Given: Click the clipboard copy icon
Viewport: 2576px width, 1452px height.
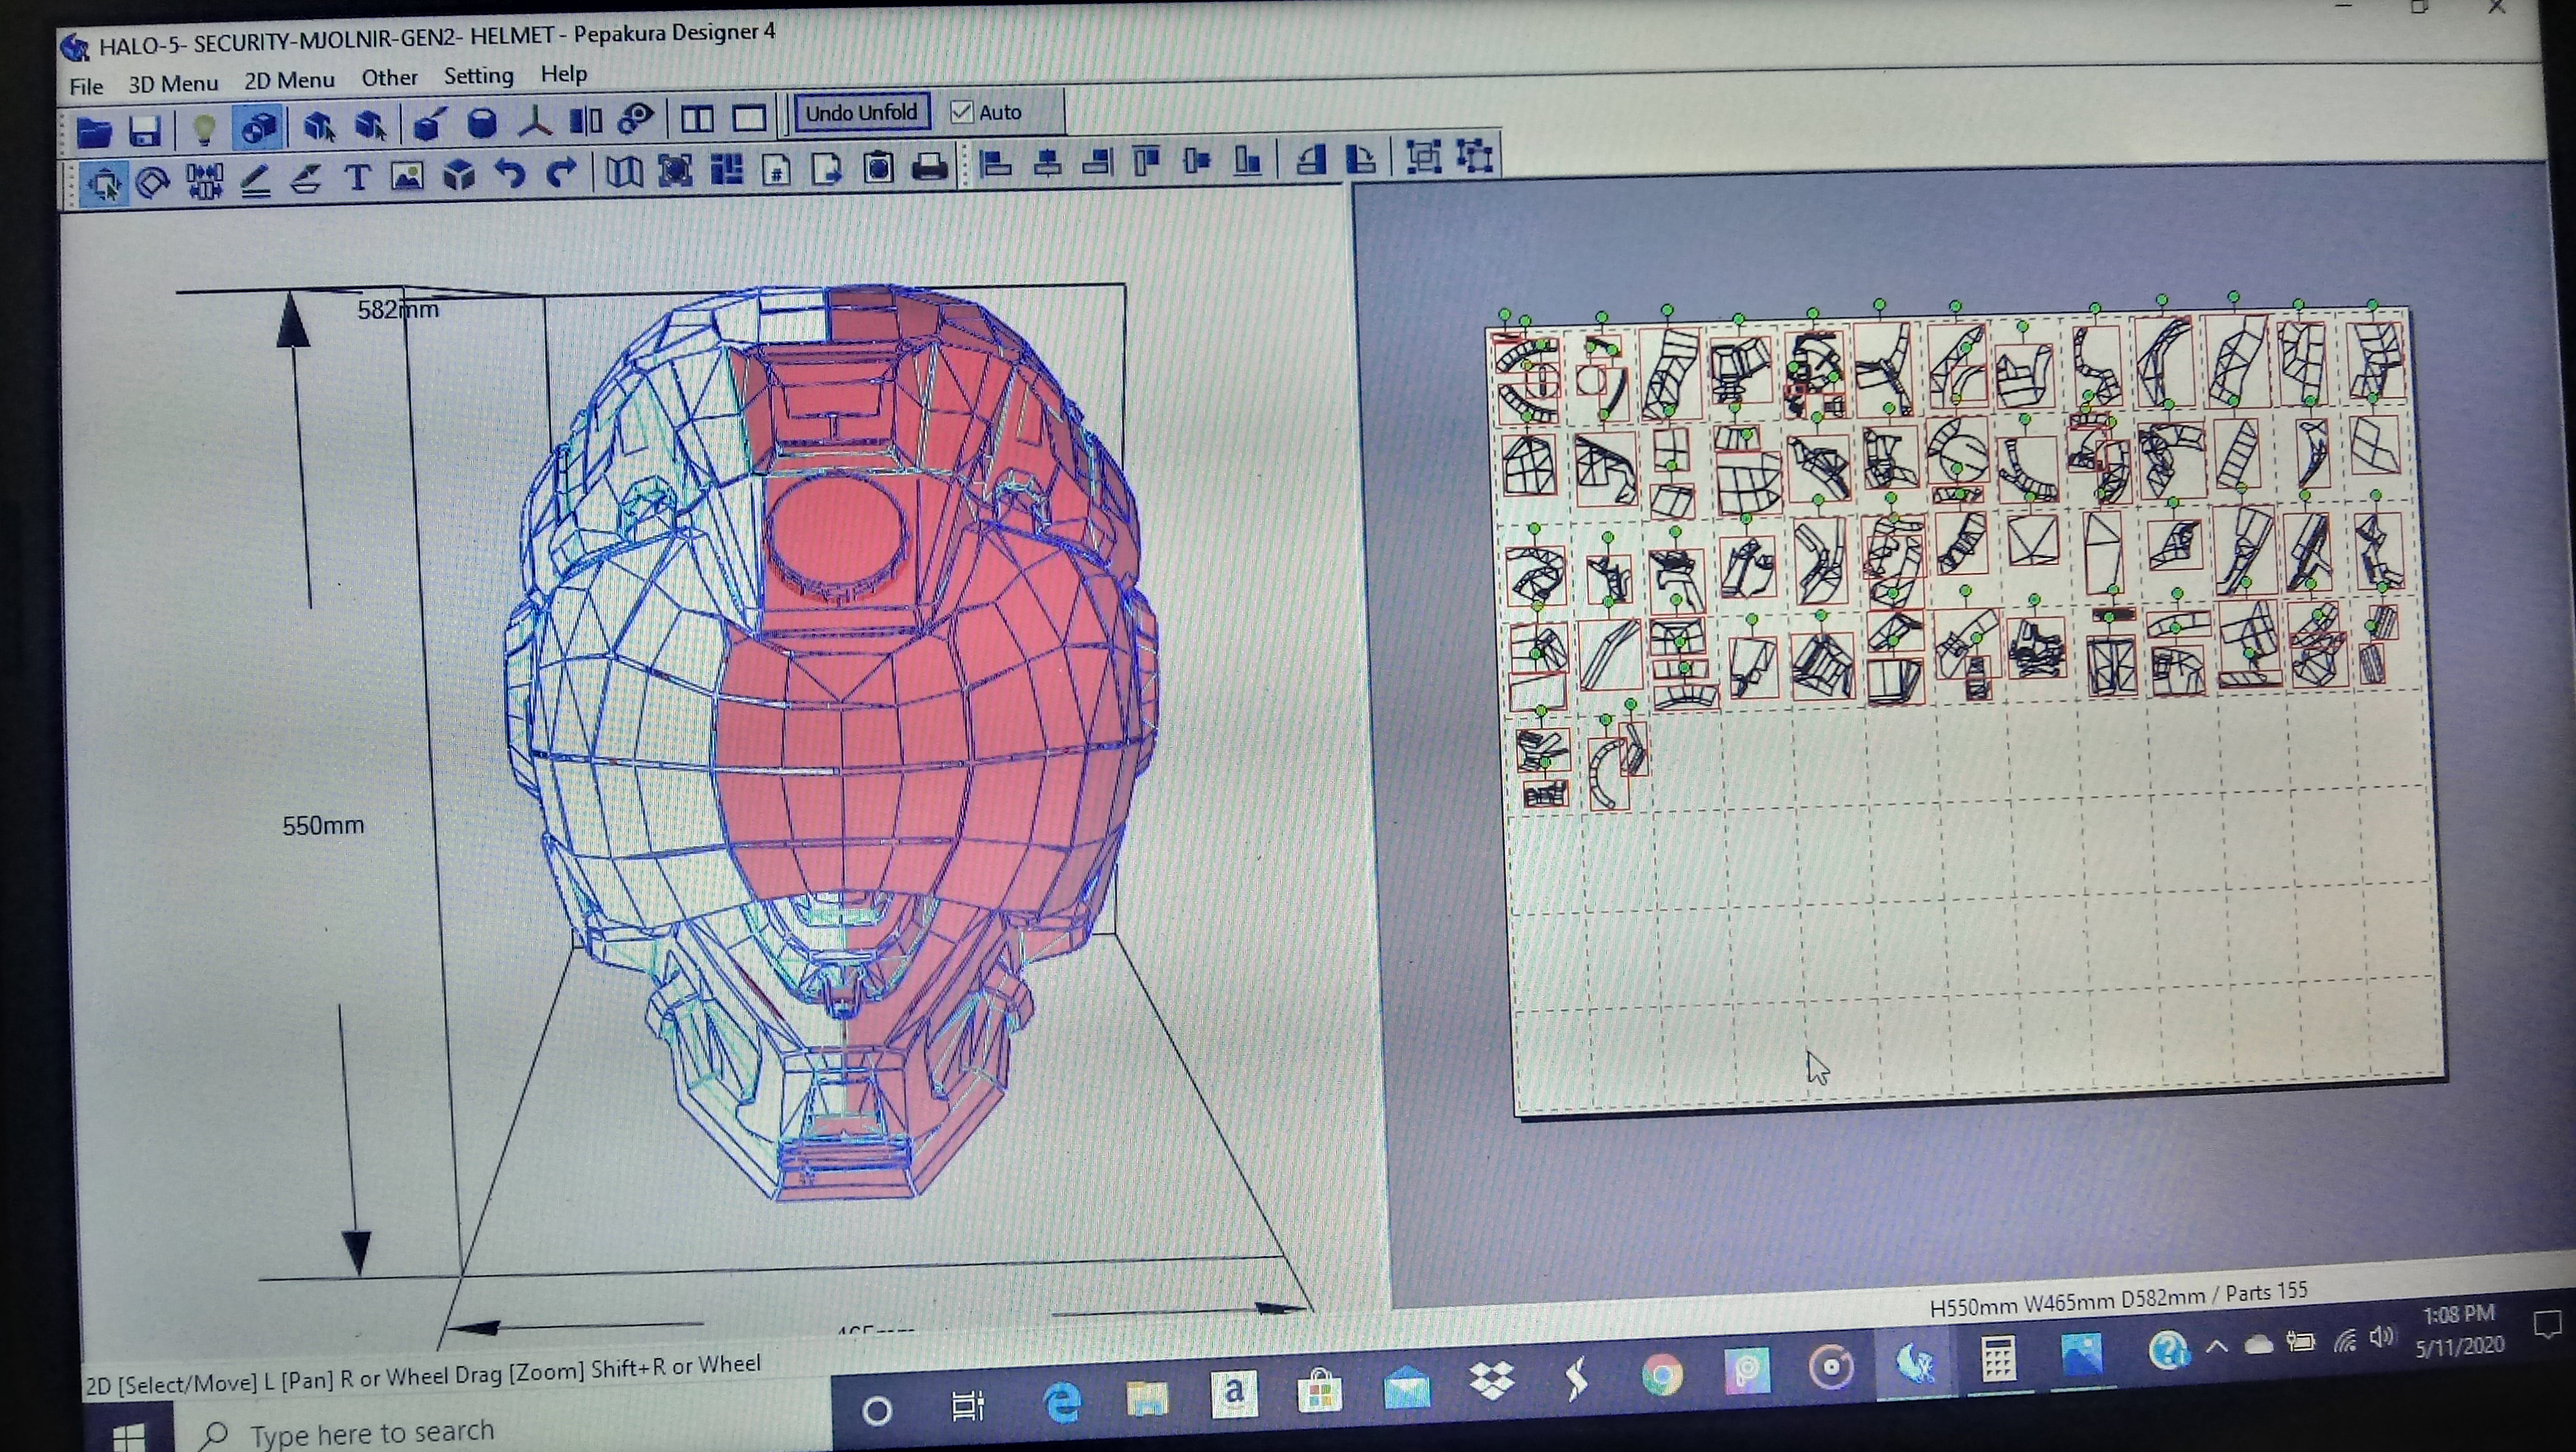Looking at the screenshot, I should 879,168.
